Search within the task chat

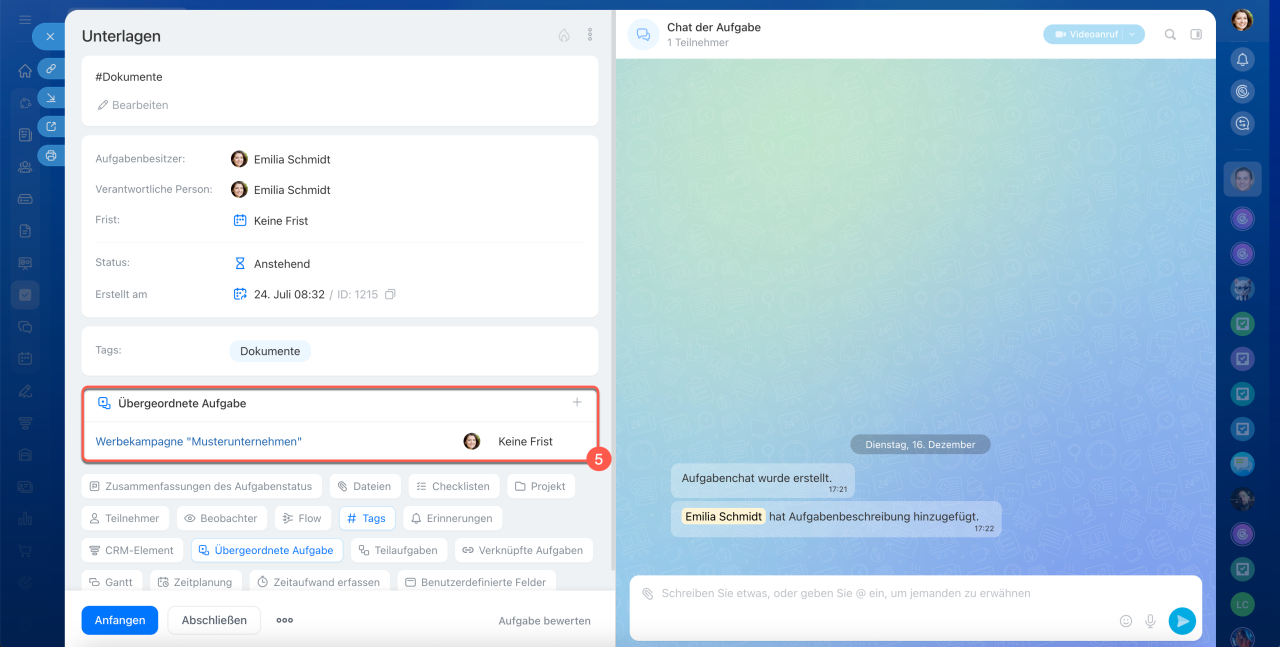[x=1170, y=34]
